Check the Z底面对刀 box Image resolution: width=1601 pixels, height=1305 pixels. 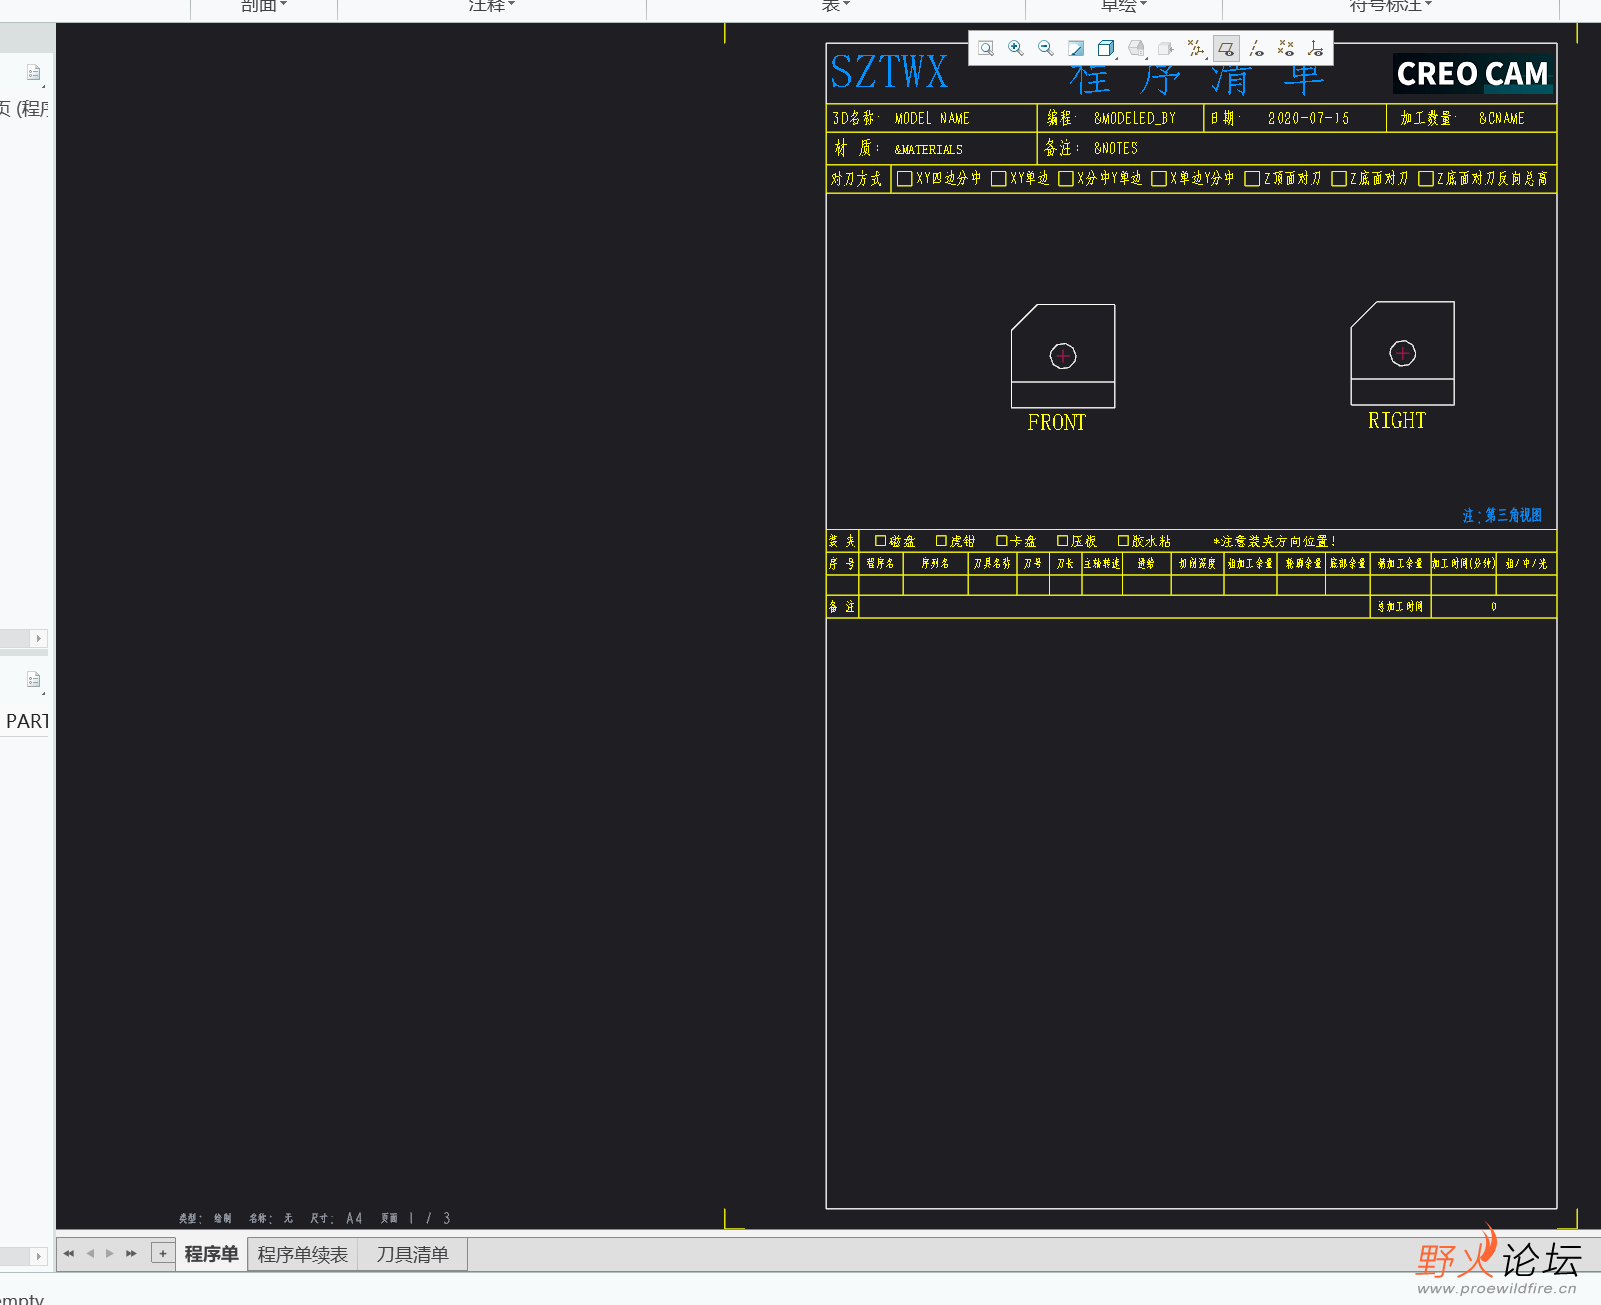tap(1339, 179)
